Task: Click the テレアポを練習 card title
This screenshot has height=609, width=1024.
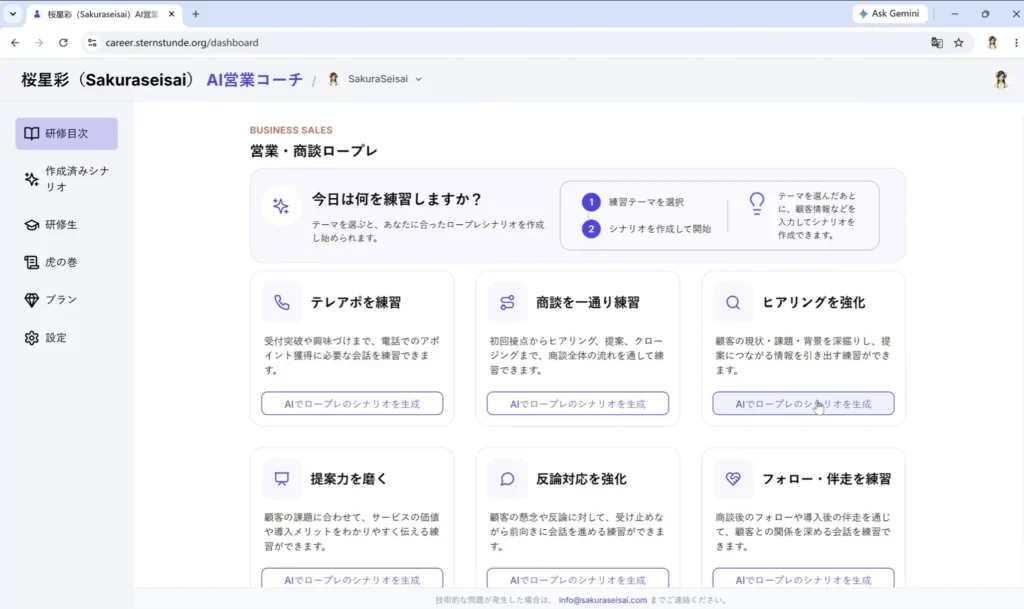Action: pos(356,302)
